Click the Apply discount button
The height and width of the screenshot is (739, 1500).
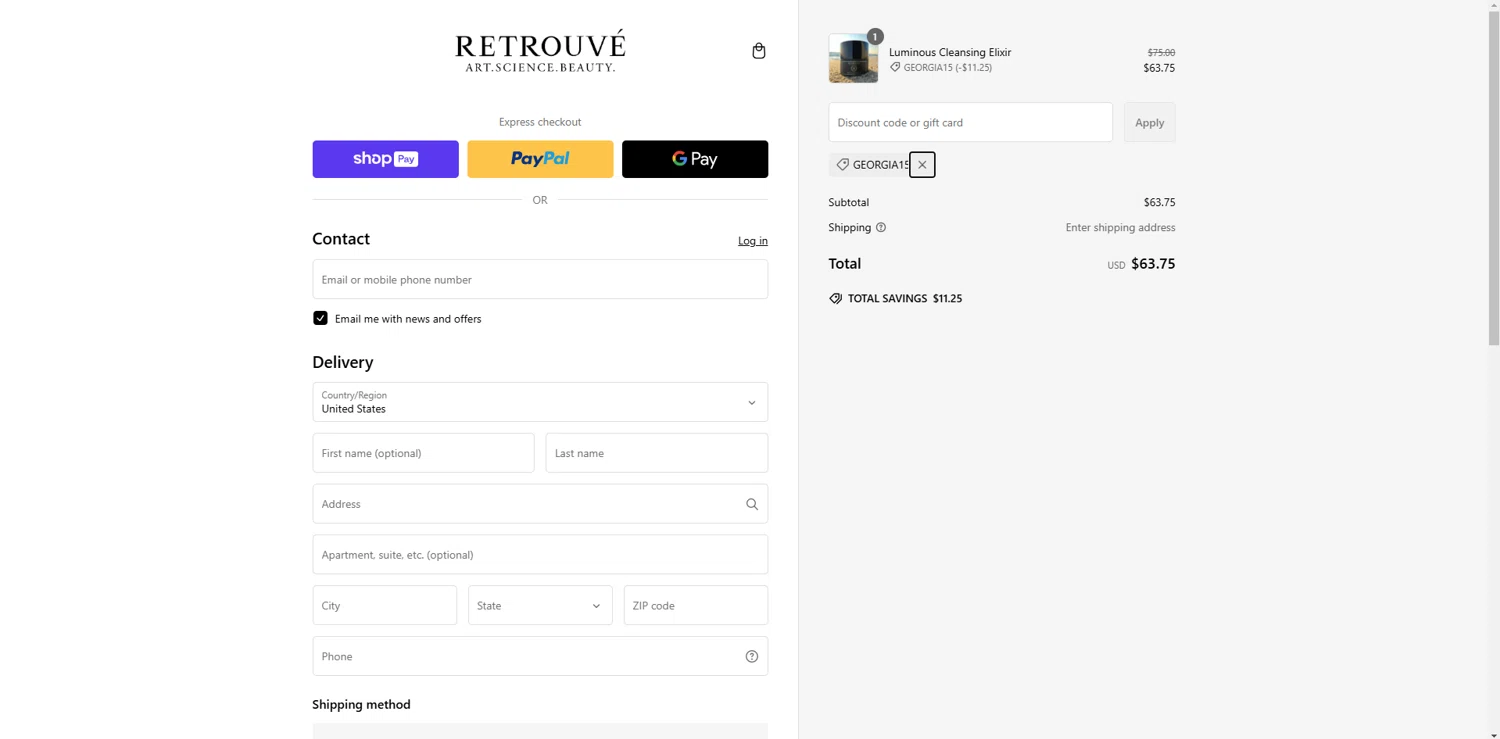pos(1150,122)
